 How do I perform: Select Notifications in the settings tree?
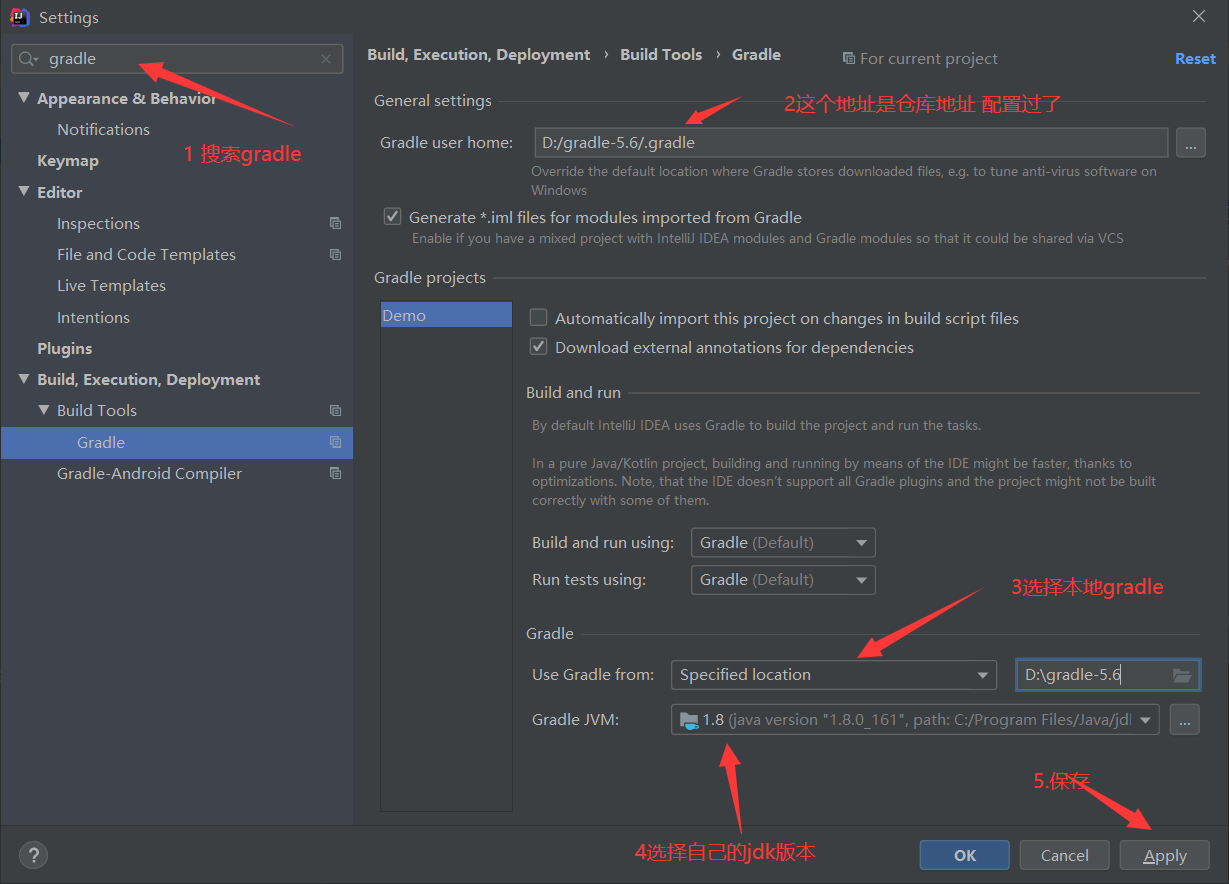tap(103, 130)
